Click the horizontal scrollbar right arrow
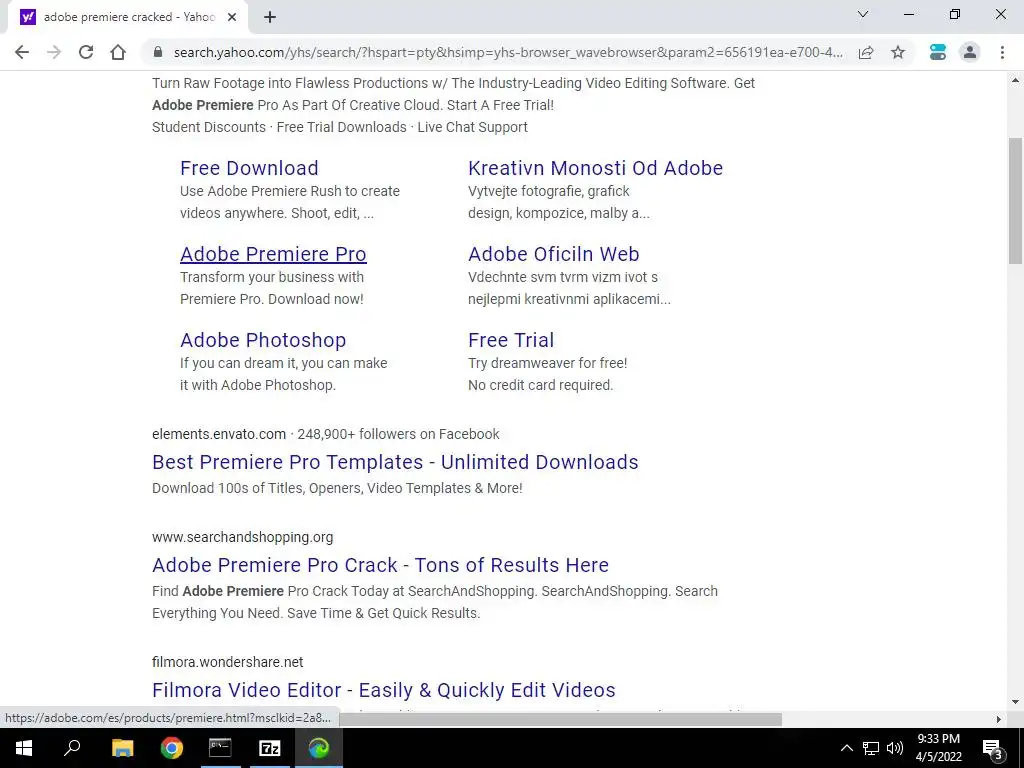This screenshot has height=768, width=1024. [x=999, y=719]
